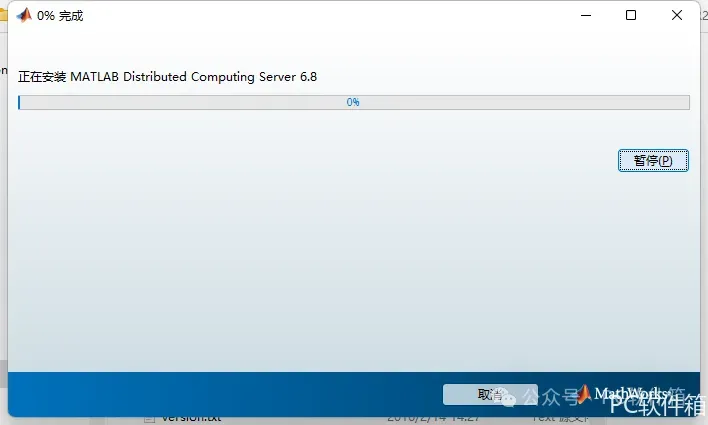Close the installer window
This screenshot has height=425, width=708.
point(676,15)
